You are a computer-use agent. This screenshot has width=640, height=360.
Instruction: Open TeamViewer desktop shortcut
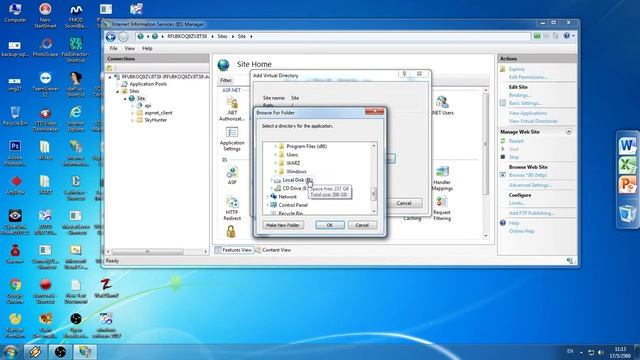coord(45,84)
